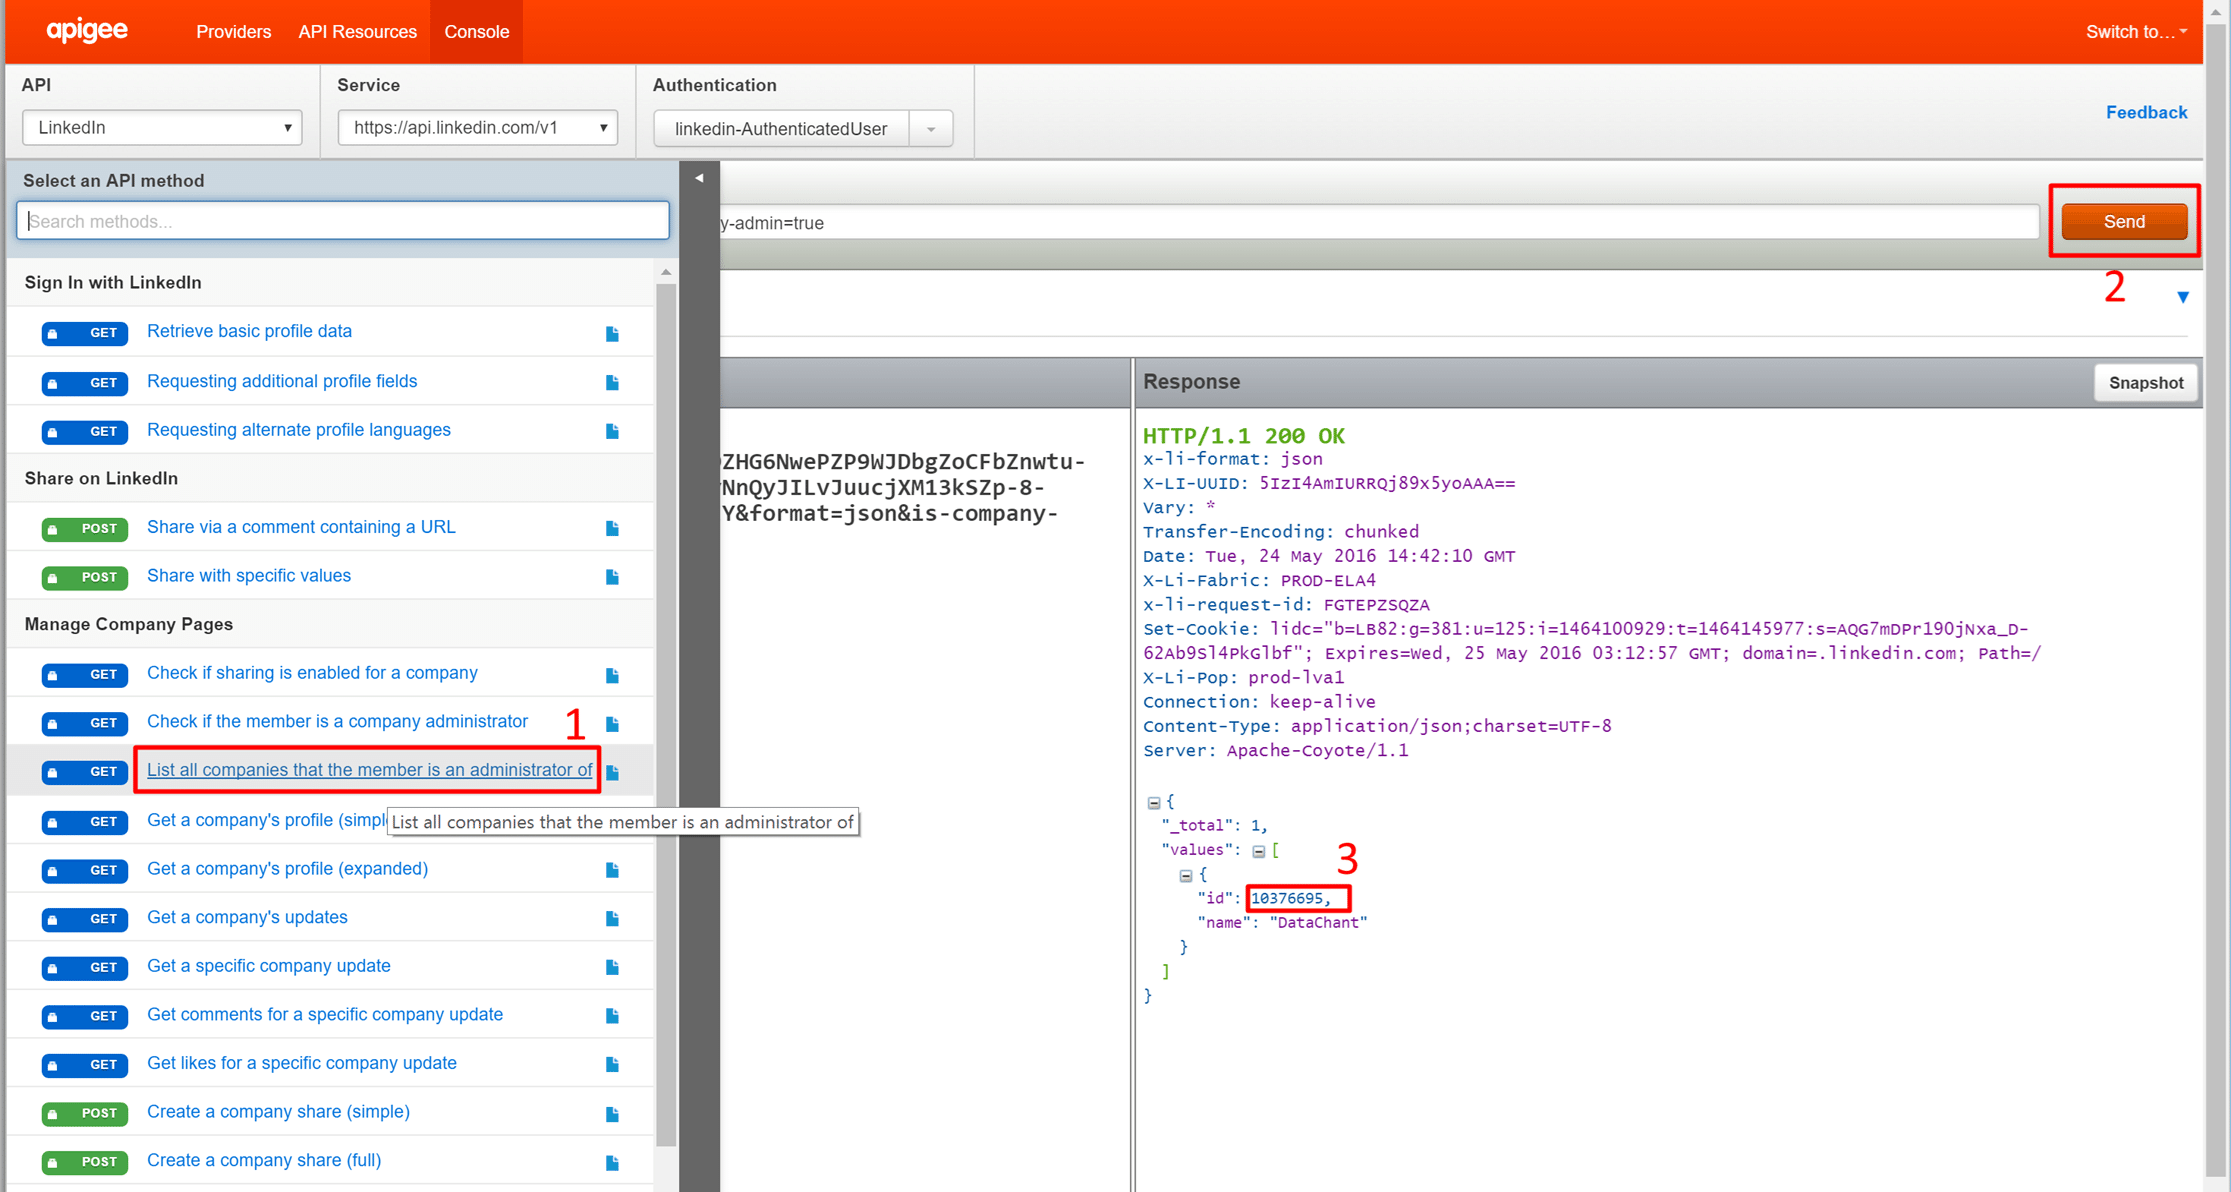Click document icon beside Create a company share (full)

[612, 1162]
